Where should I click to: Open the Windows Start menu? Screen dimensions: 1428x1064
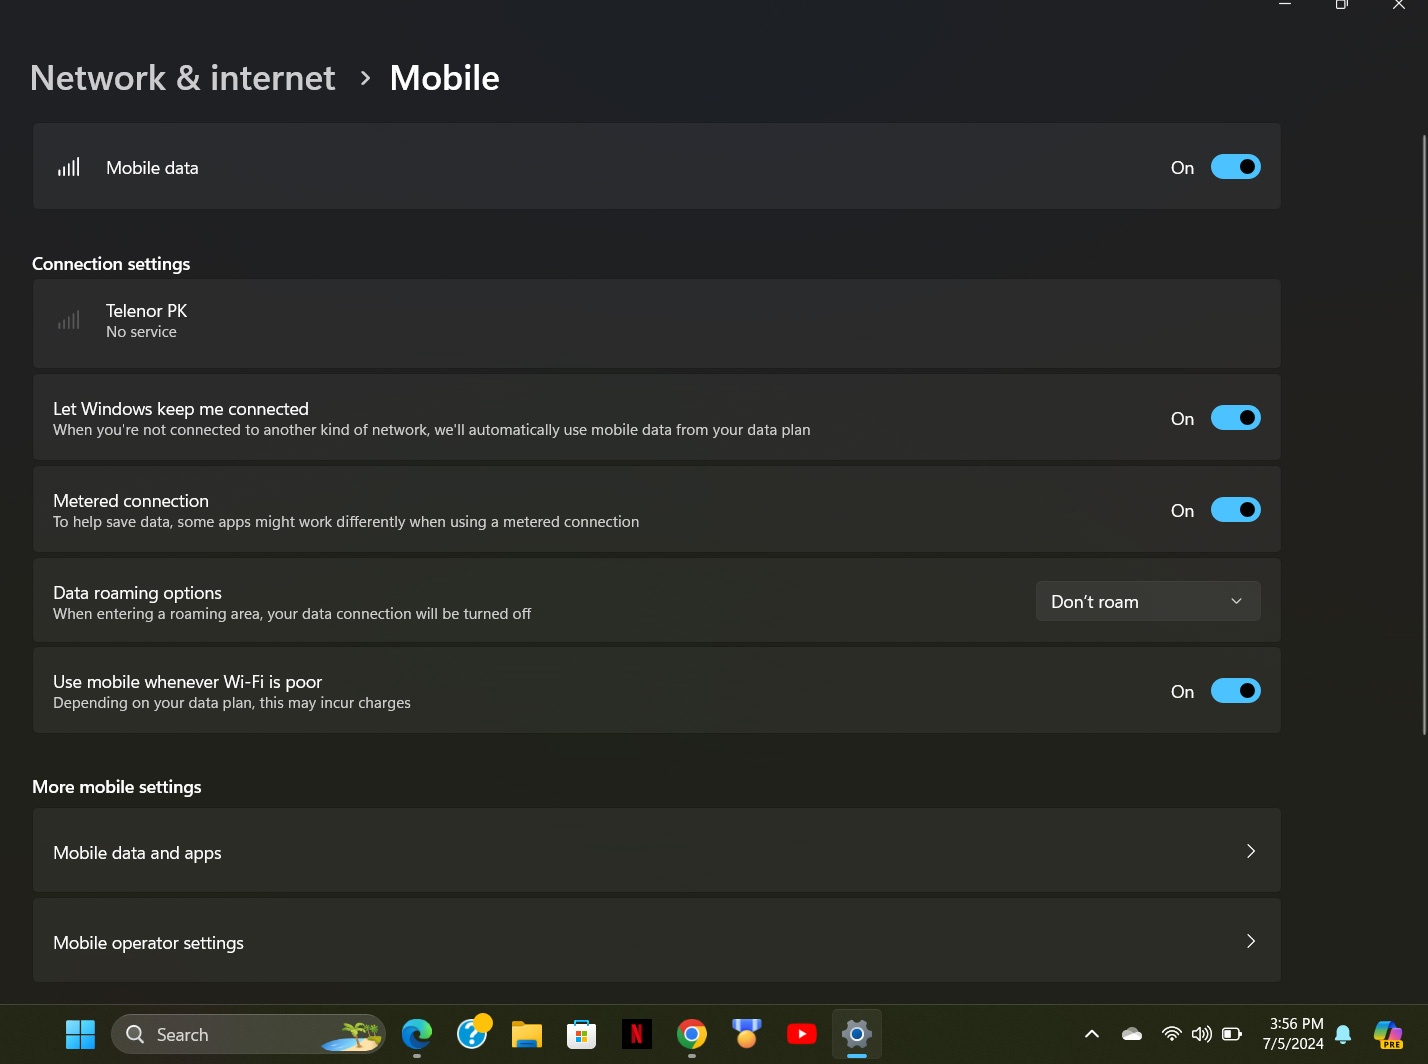[80, 1034]
